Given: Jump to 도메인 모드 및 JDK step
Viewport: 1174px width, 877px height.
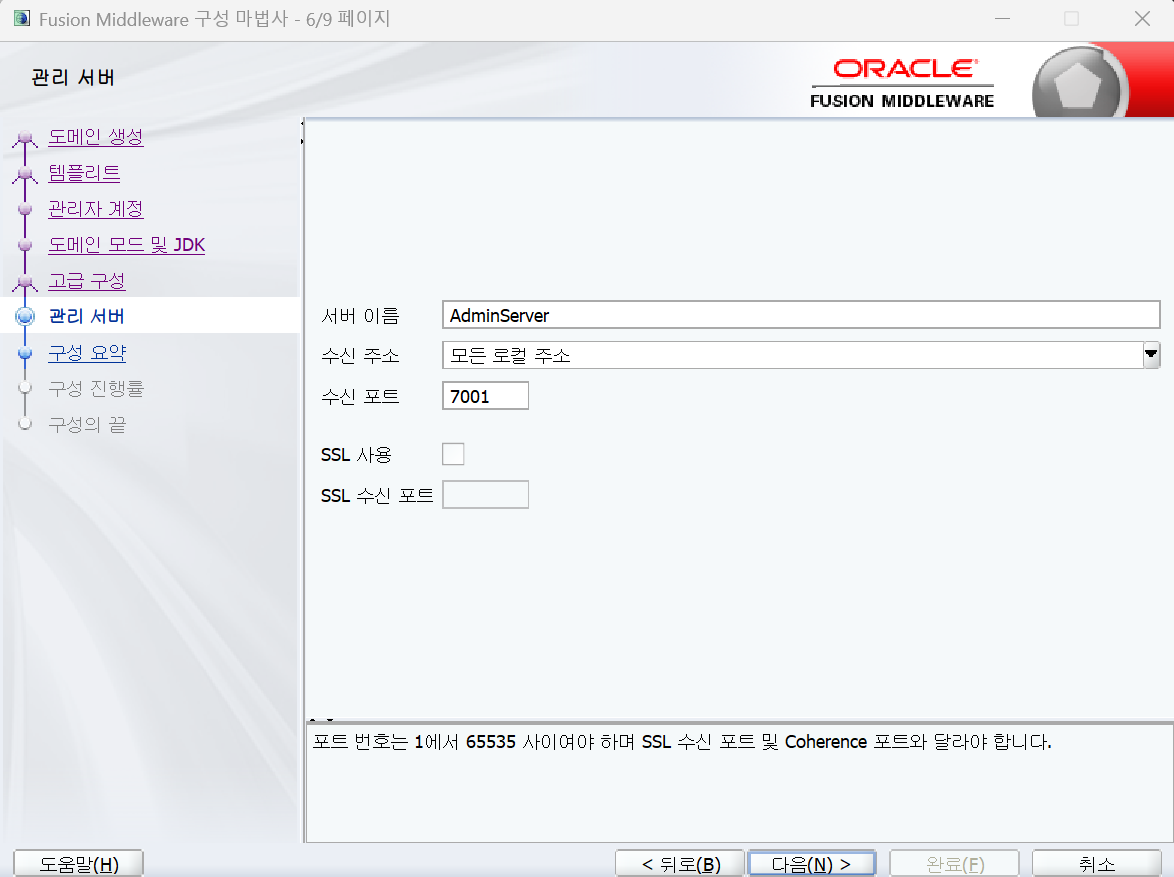Looking at the screenshot, I should [126, 245].
